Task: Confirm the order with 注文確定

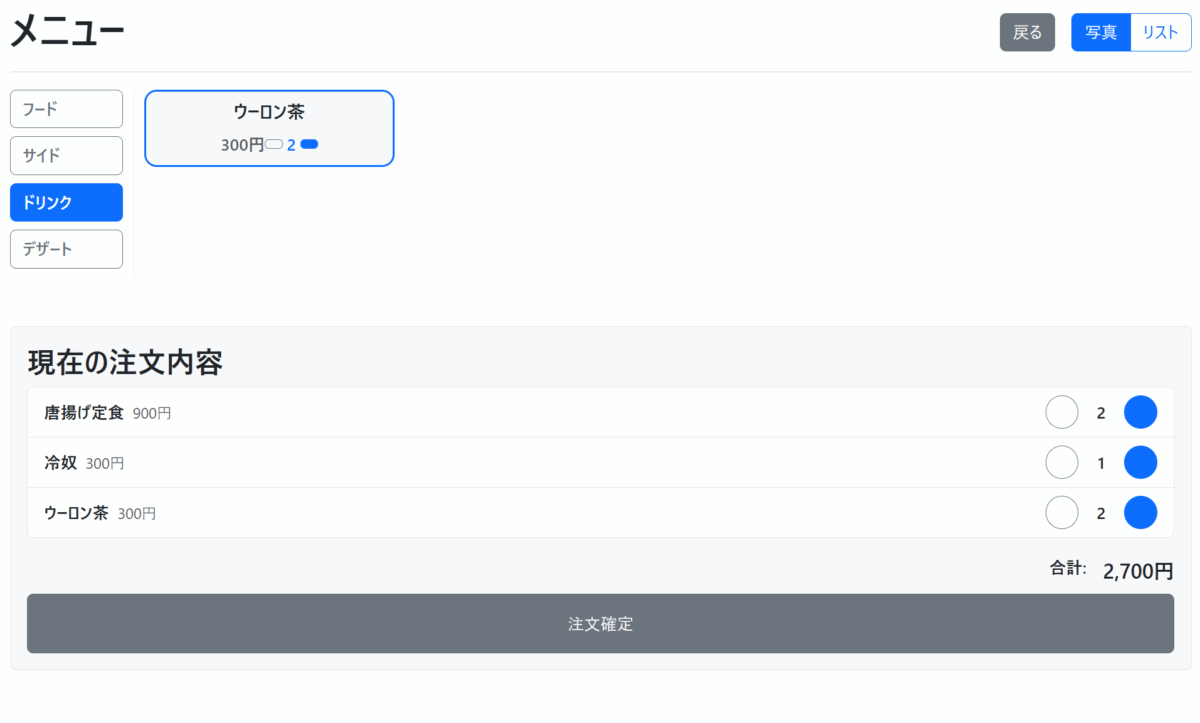Action: click(x=600, y=623)
